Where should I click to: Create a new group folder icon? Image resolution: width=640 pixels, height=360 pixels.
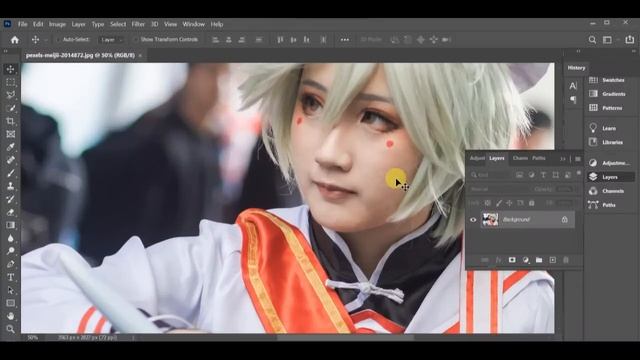pyautogui.click(x=539, y=260)
